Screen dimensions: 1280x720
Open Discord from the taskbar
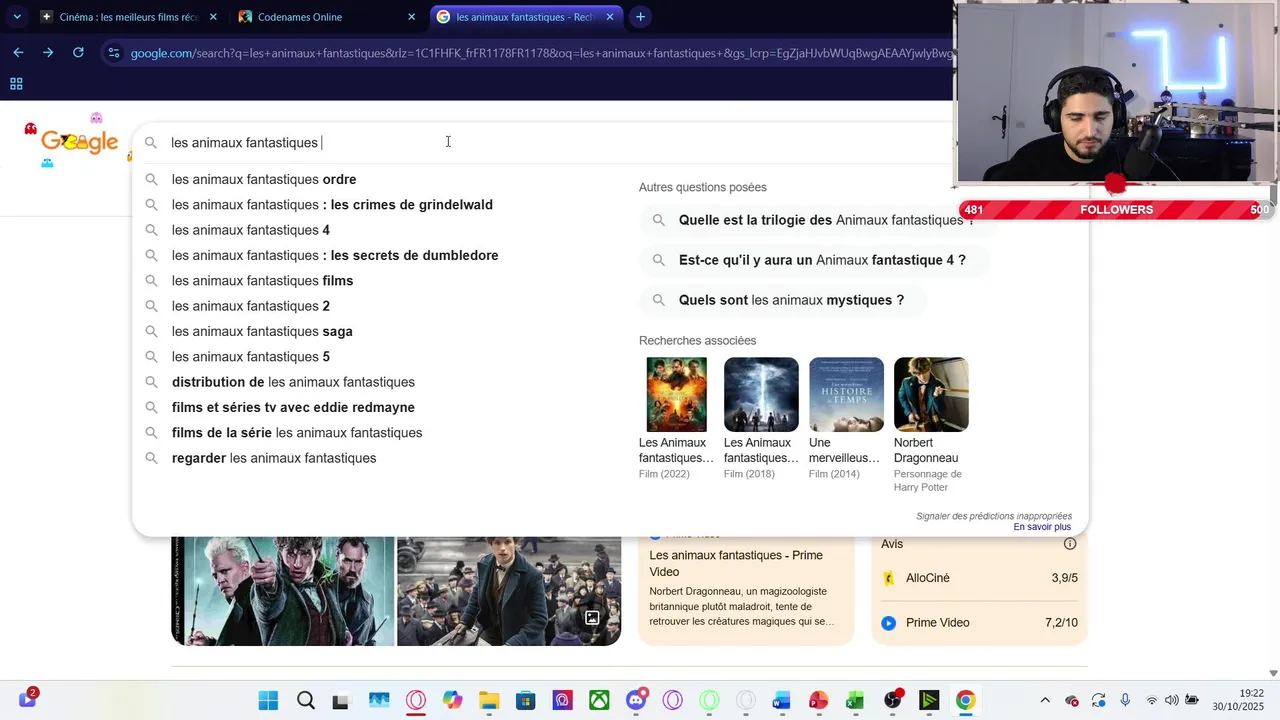coord(636,700)
